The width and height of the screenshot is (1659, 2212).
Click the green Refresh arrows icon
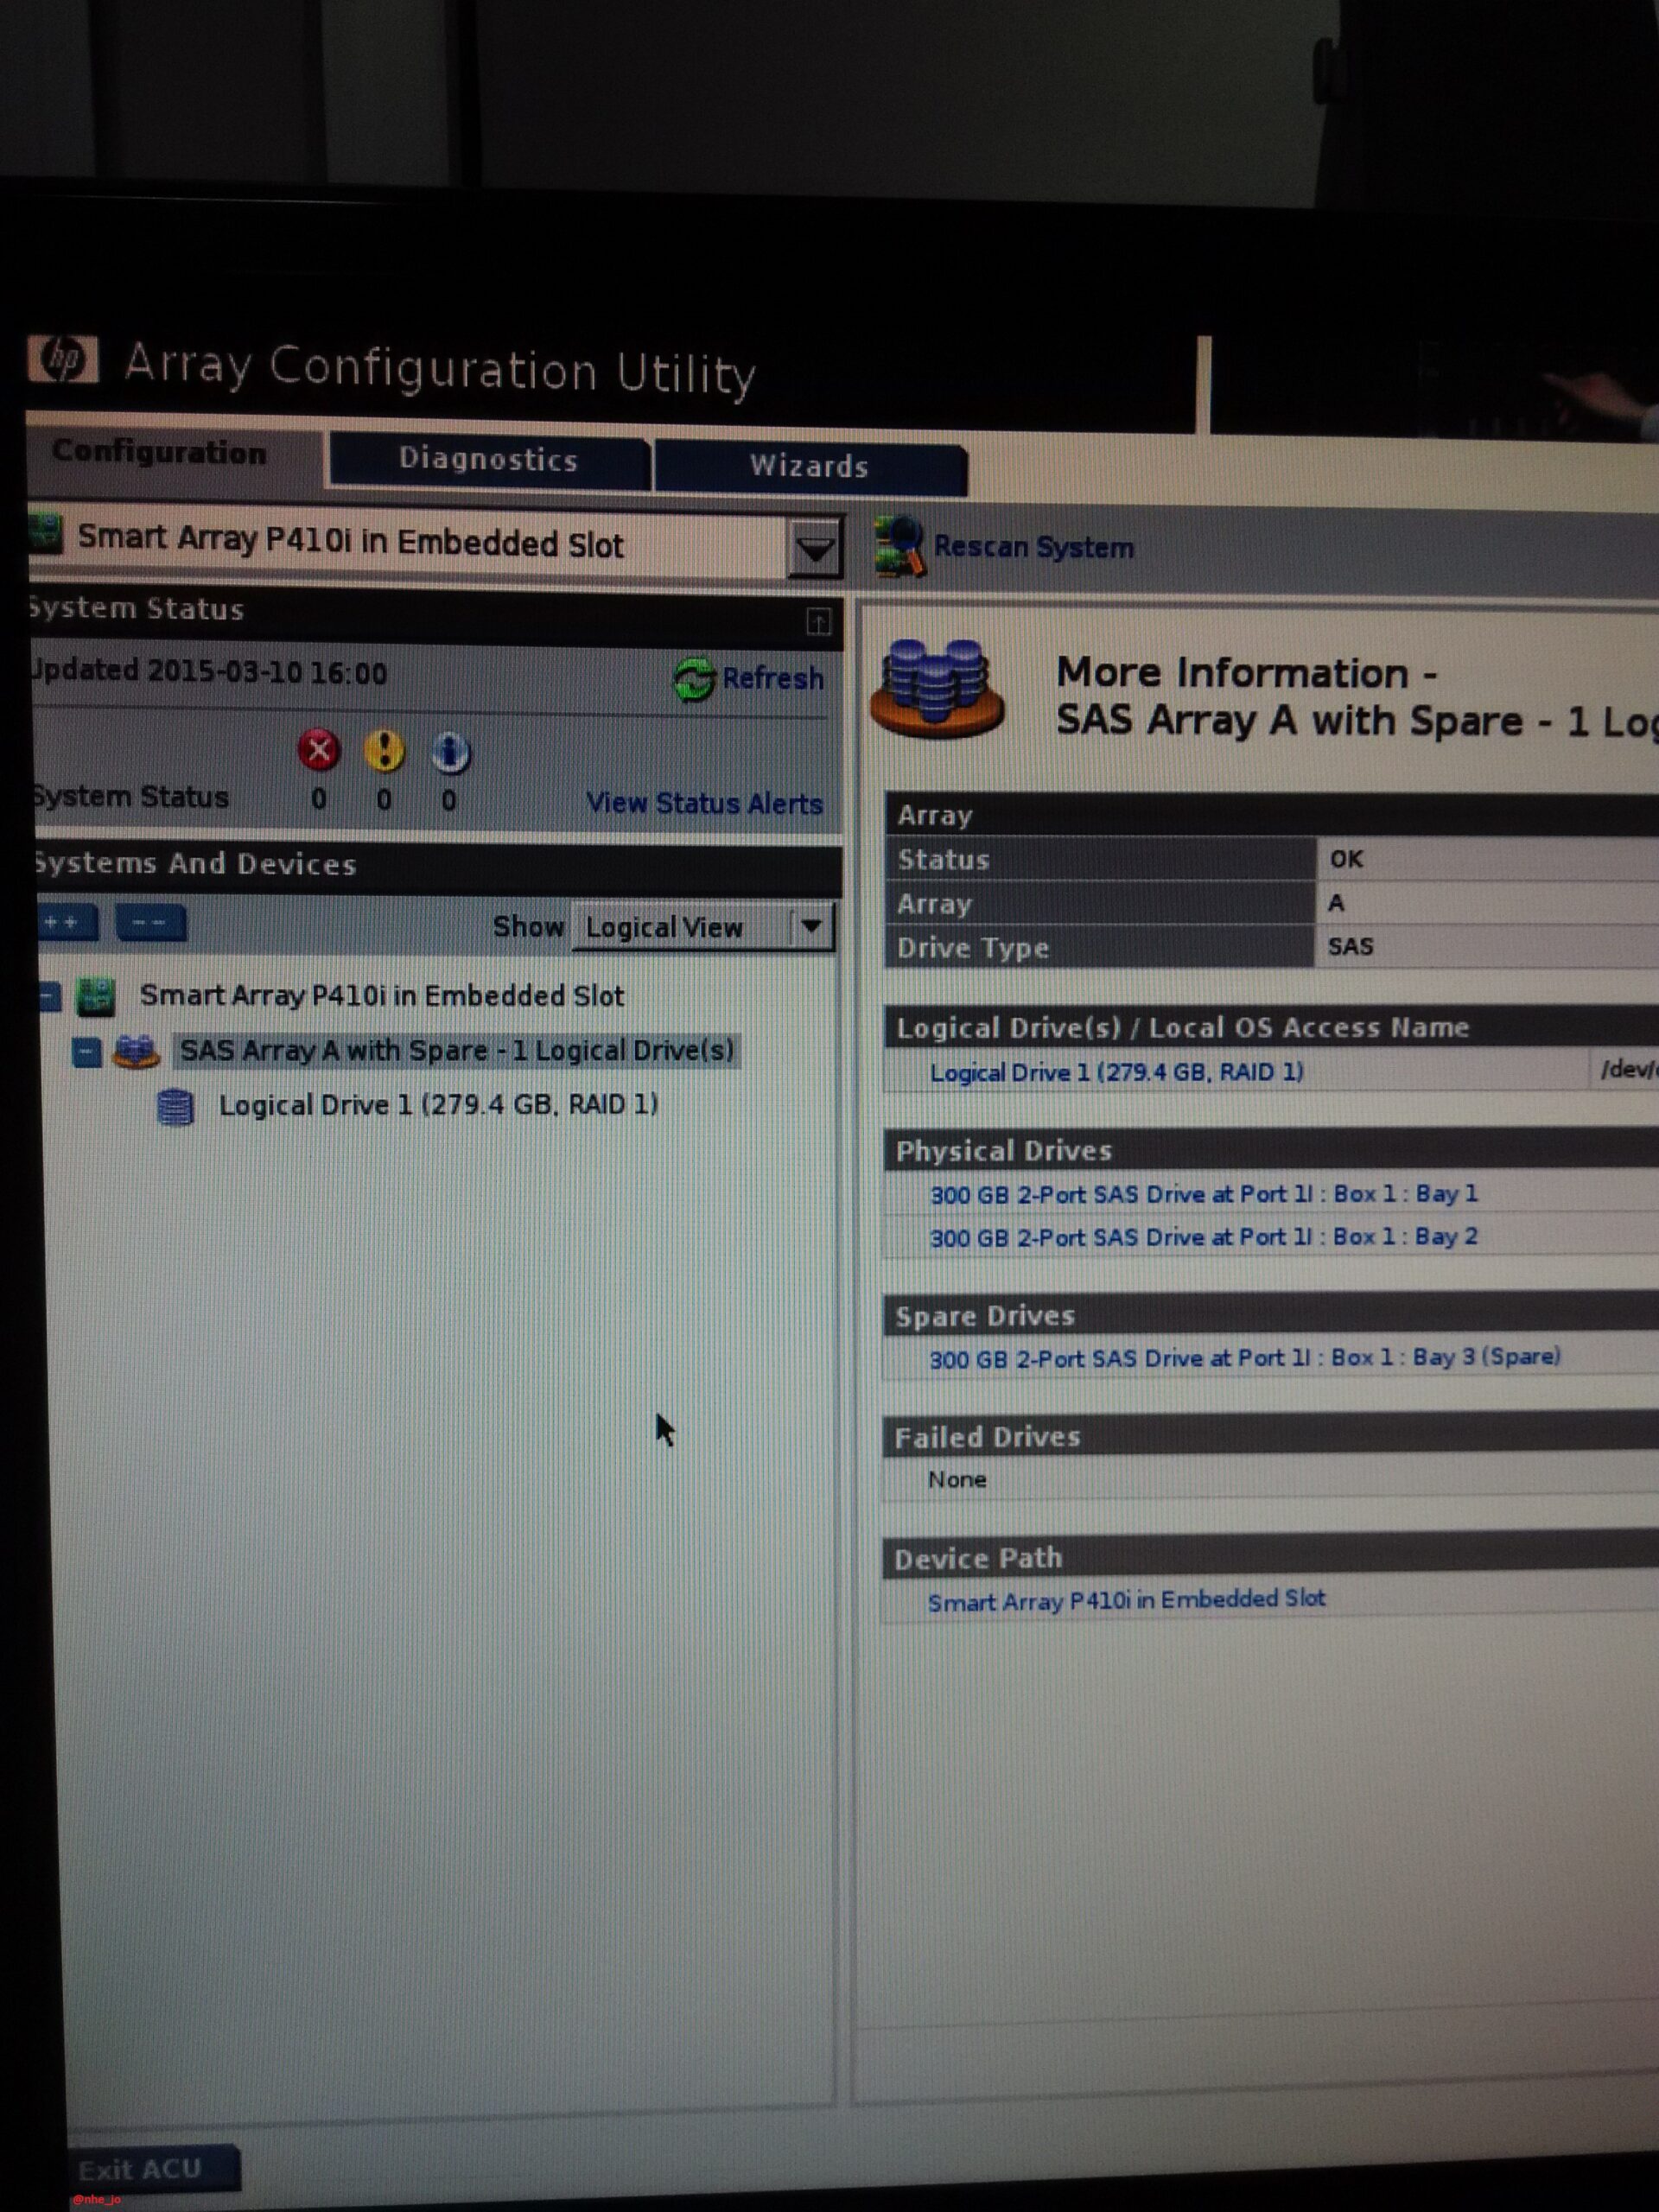point(693,679)
